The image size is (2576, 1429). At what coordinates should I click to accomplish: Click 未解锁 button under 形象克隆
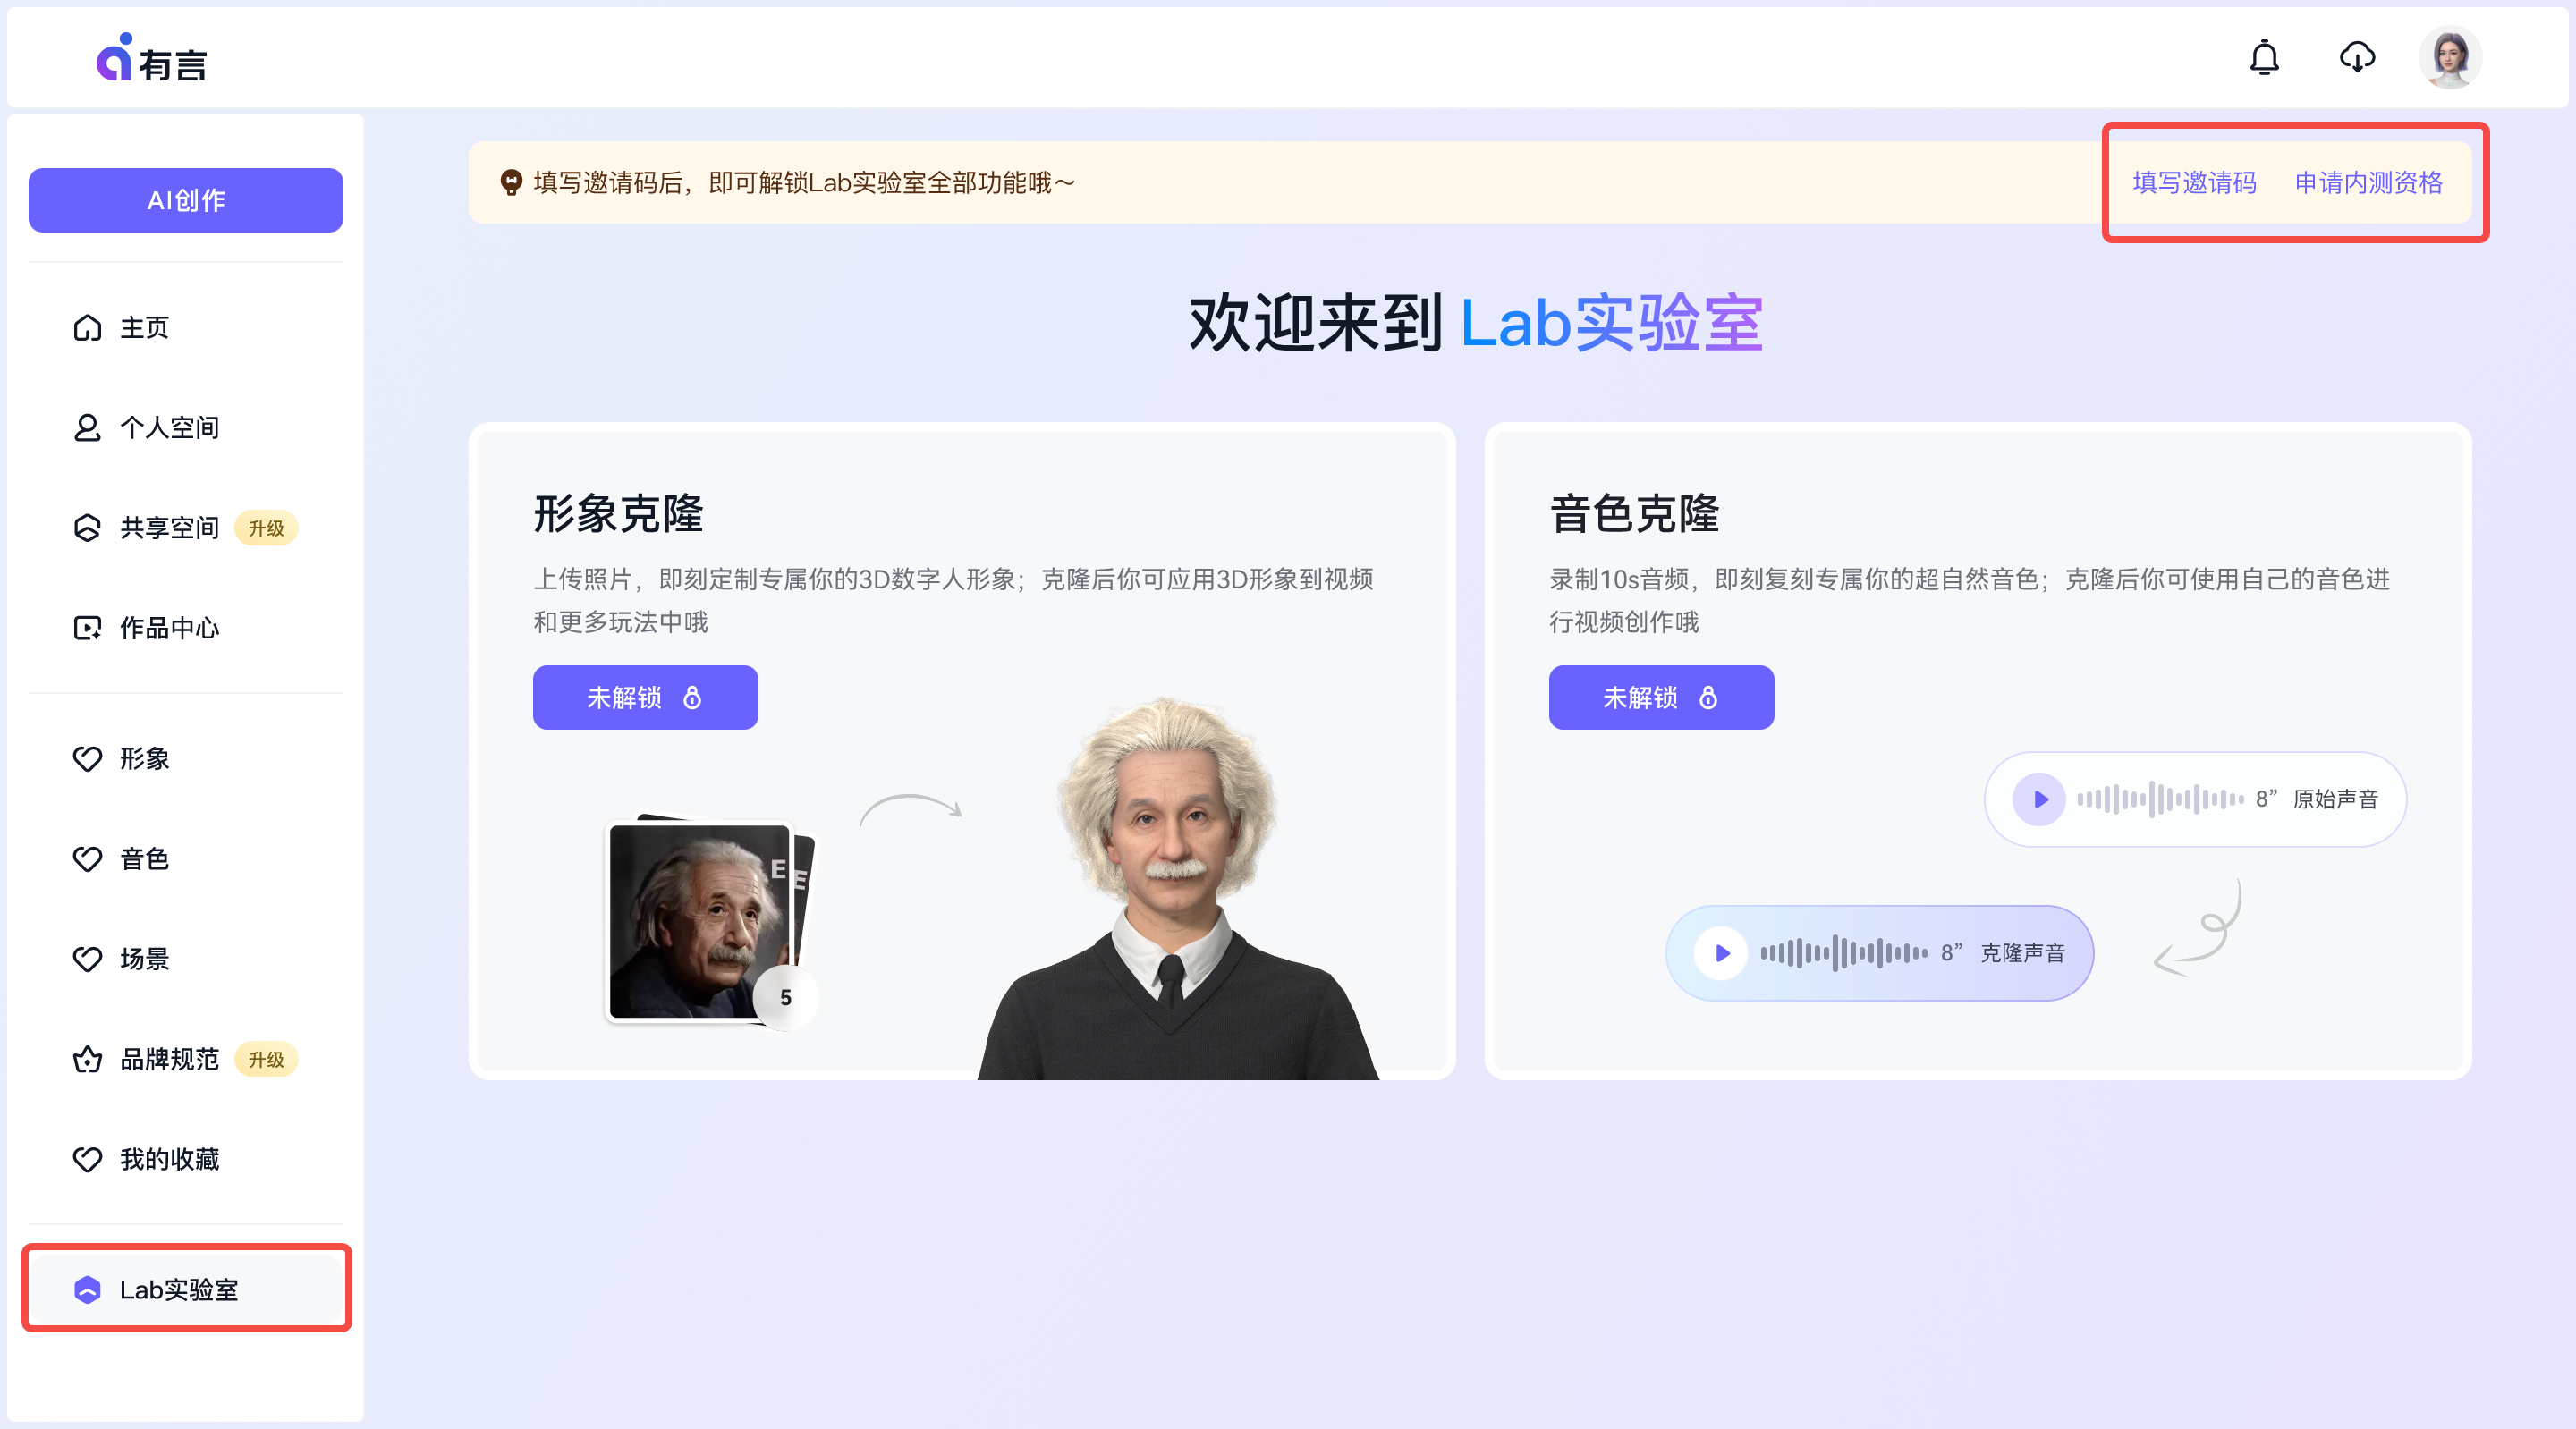pos(645,697)
